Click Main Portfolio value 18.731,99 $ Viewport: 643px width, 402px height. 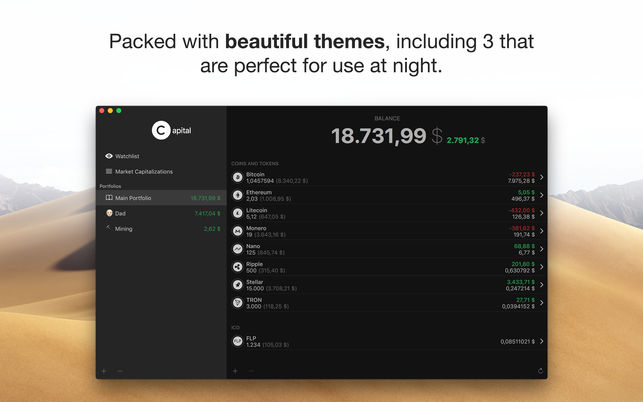click(205, 198)
